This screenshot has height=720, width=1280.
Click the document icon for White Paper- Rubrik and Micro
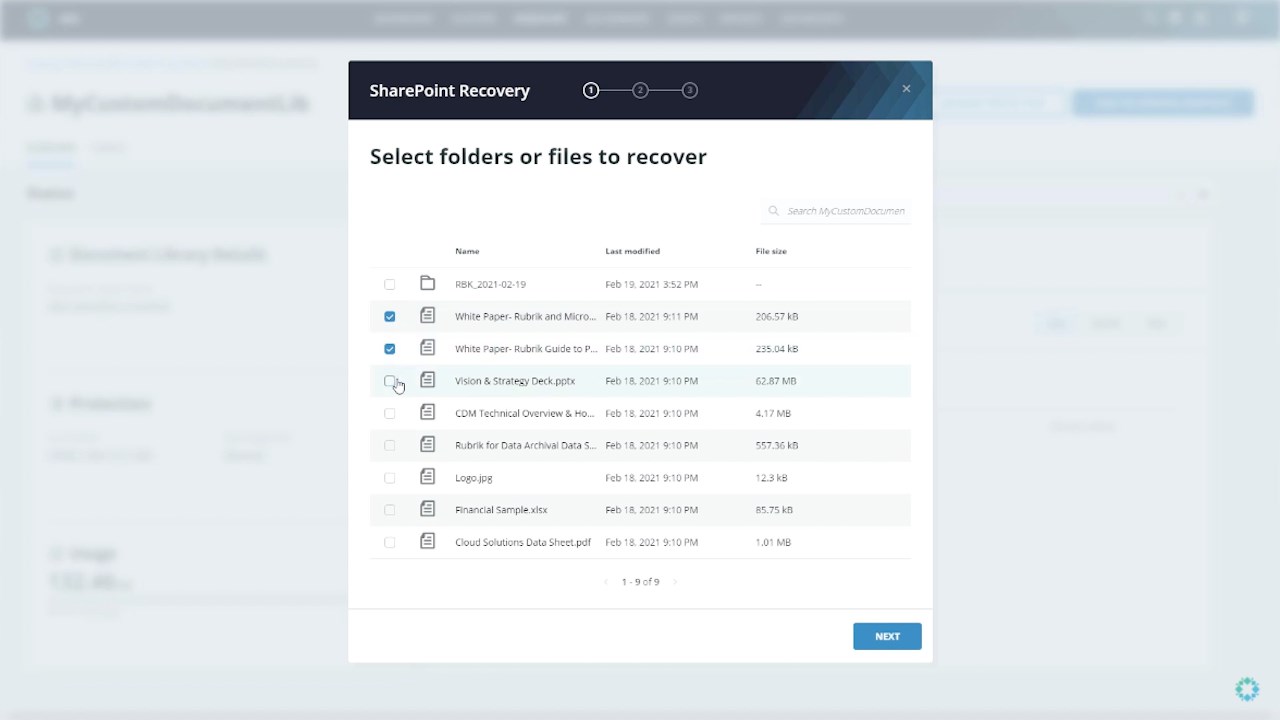click(428, 316)
